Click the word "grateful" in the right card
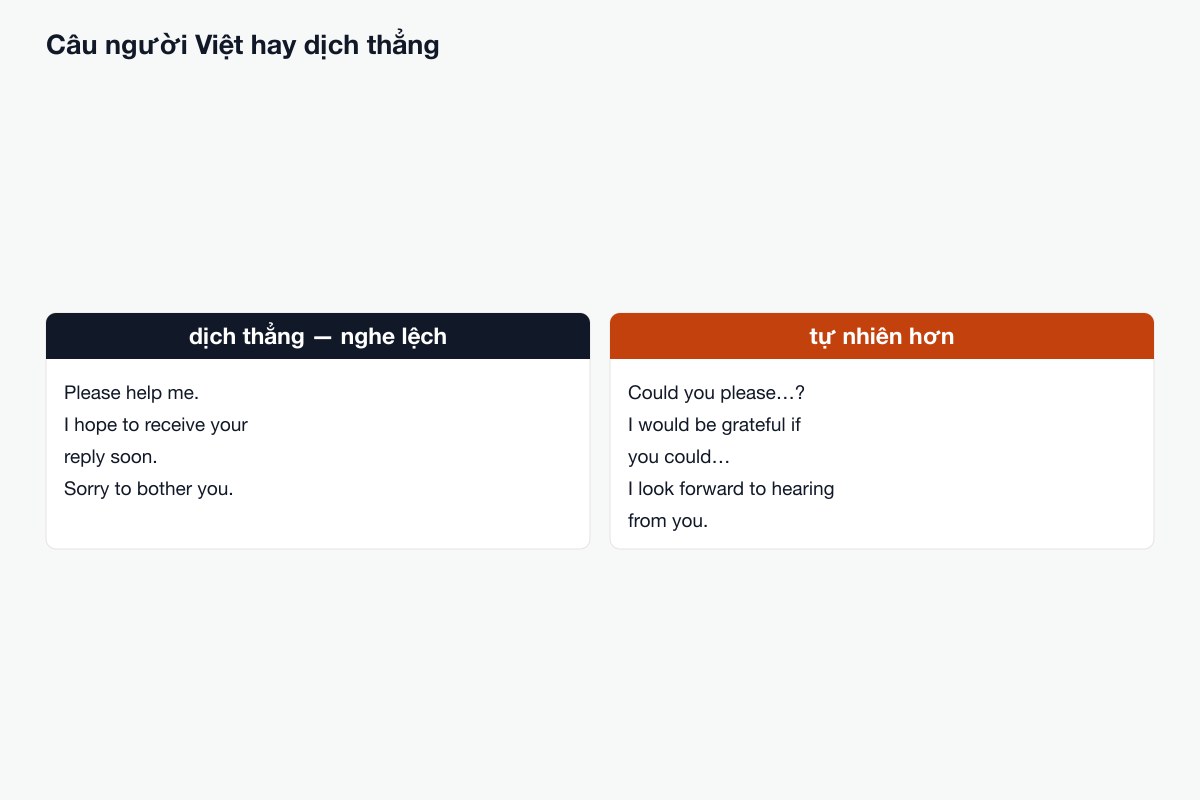 click(x=752, y=425)
